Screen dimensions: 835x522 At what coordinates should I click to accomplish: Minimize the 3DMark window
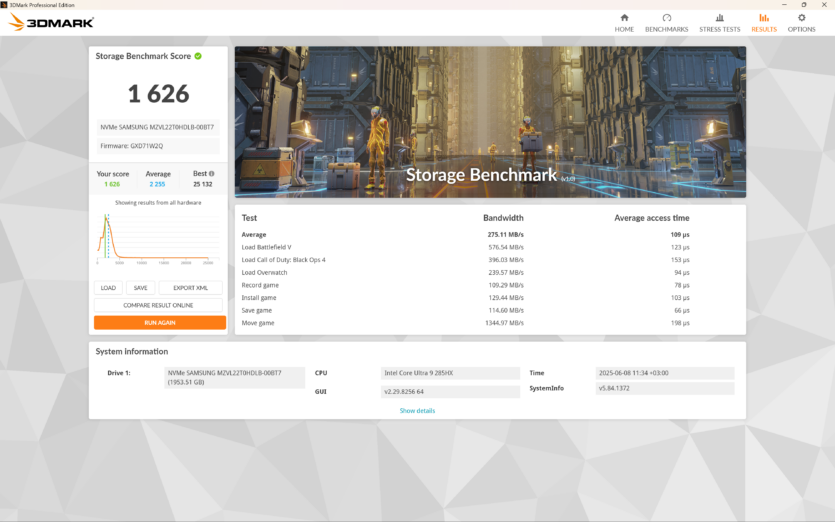[x=784, y=5]
